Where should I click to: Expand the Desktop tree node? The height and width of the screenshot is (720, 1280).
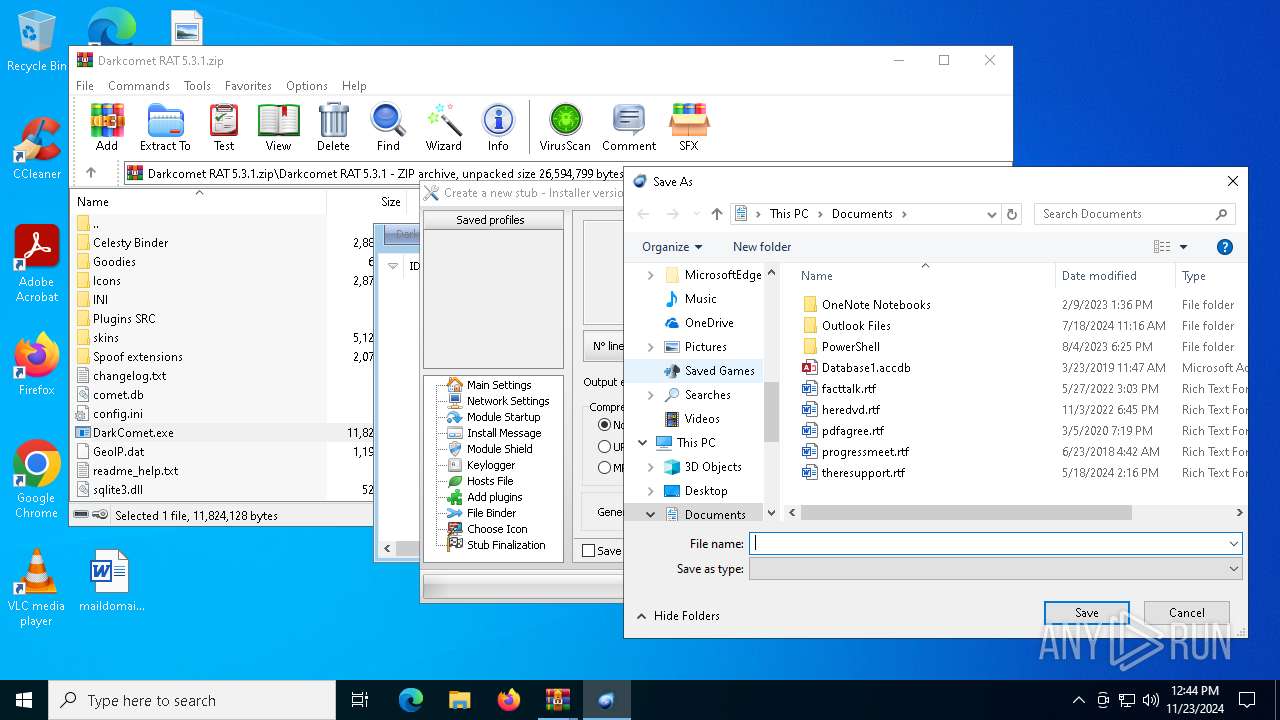pyautogui.click(x=651, y=491)
